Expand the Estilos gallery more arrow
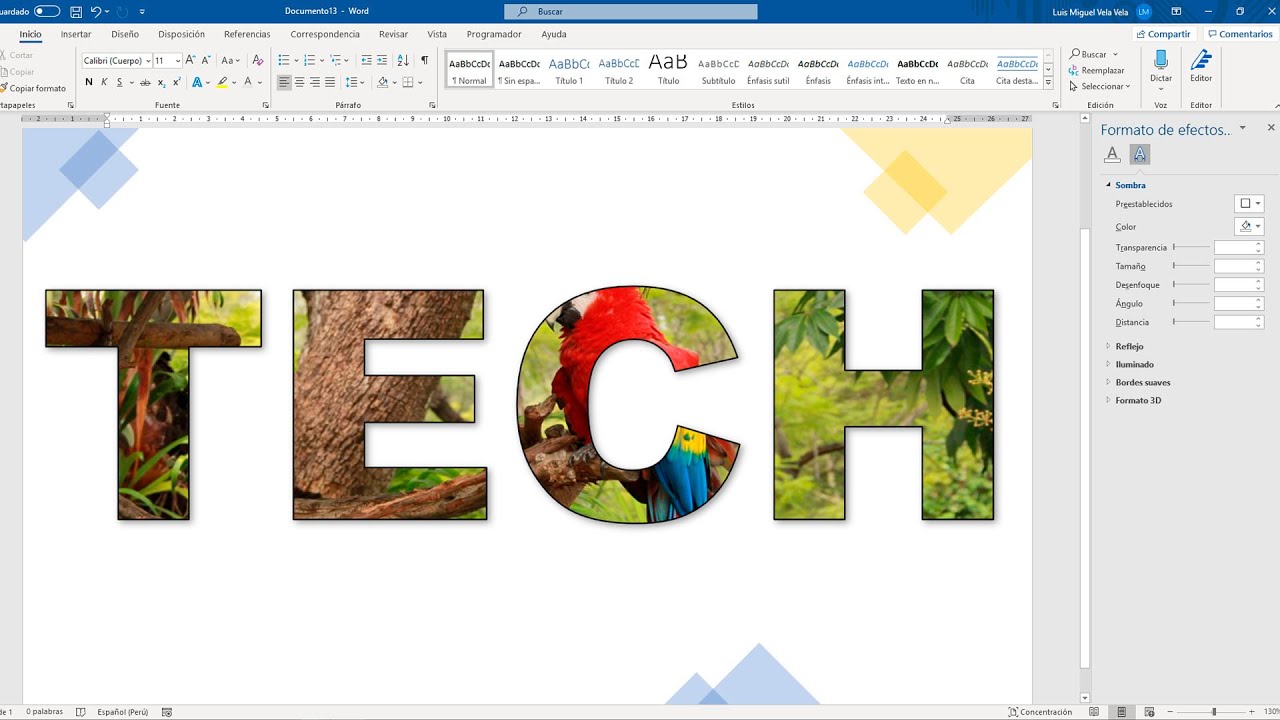The image size is (1280, 720). 1048,83
